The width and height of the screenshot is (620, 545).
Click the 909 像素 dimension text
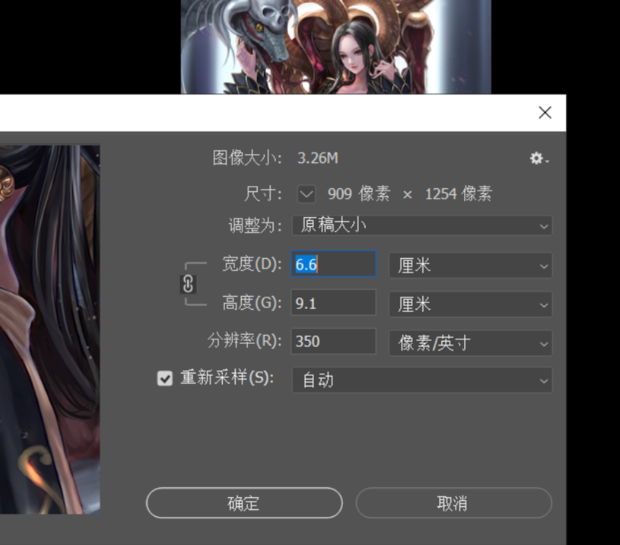pyautogui.click(x=359, y=194)
